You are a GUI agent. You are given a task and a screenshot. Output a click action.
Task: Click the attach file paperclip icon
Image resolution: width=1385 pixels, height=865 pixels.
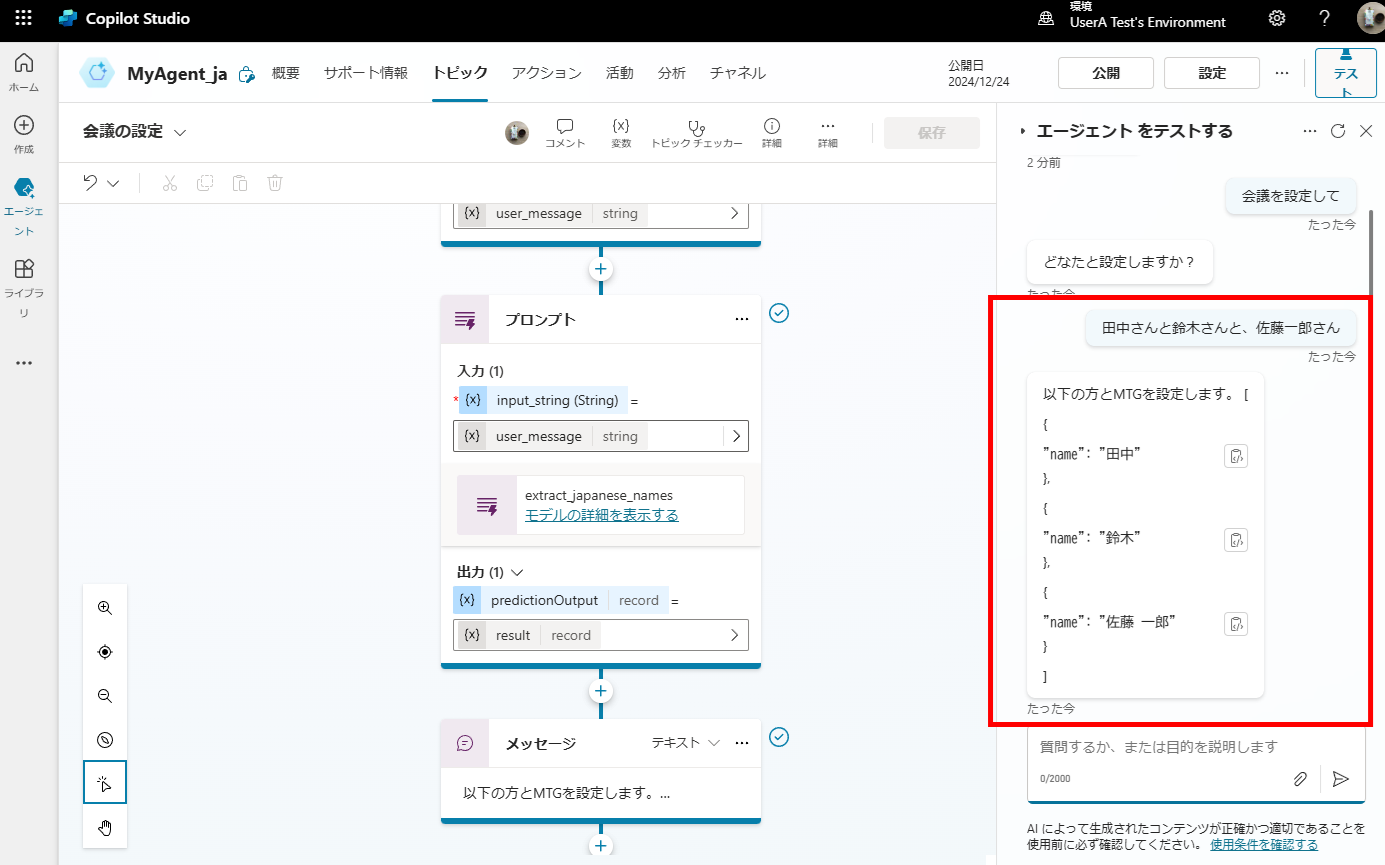click(x=1300, y=778)
